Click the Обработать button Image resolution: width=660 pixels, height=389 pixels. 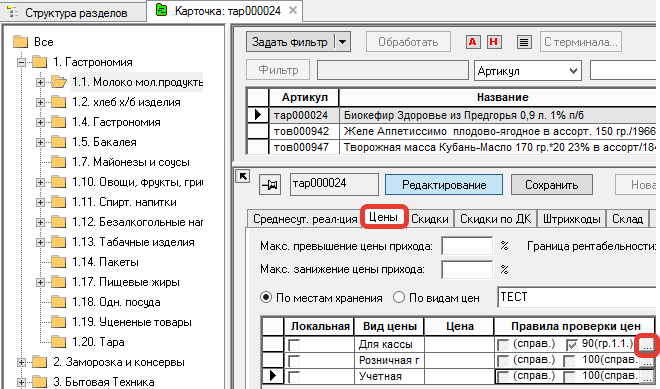point(408,42)
